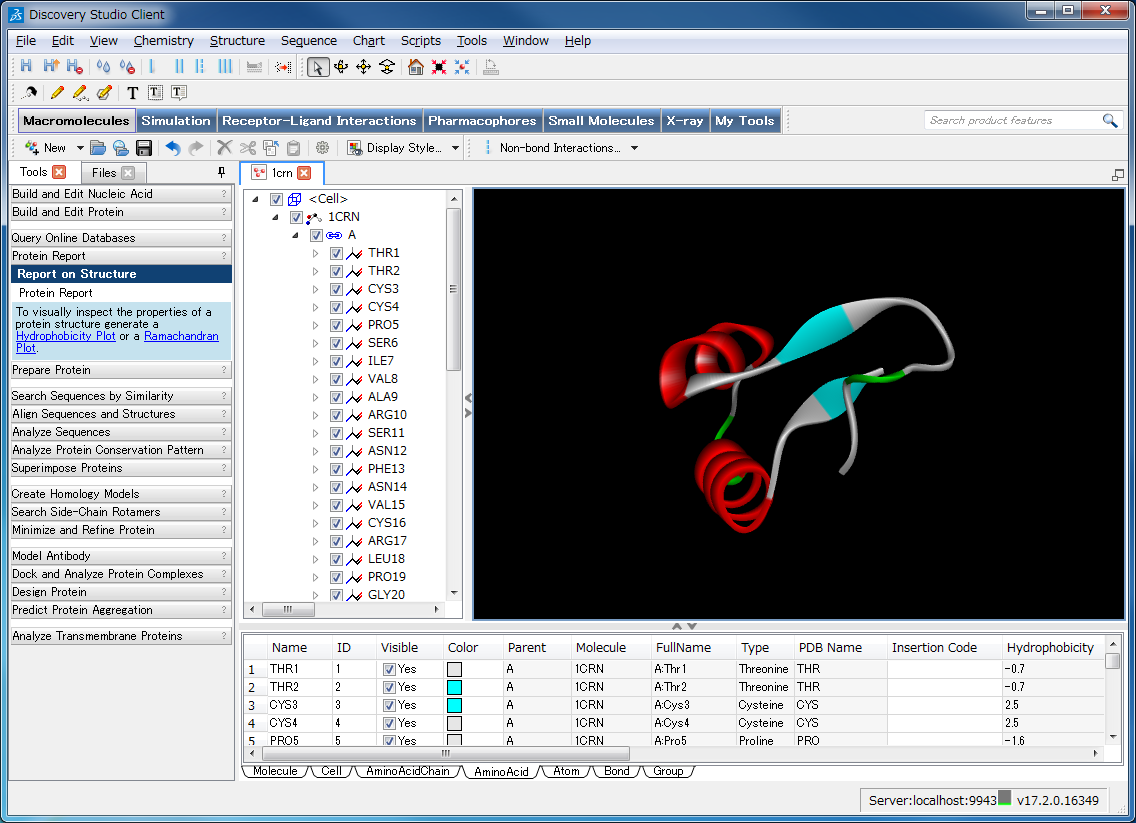
Task: Toggle the ILE7 residue checkbox
Action: (336, 361)
